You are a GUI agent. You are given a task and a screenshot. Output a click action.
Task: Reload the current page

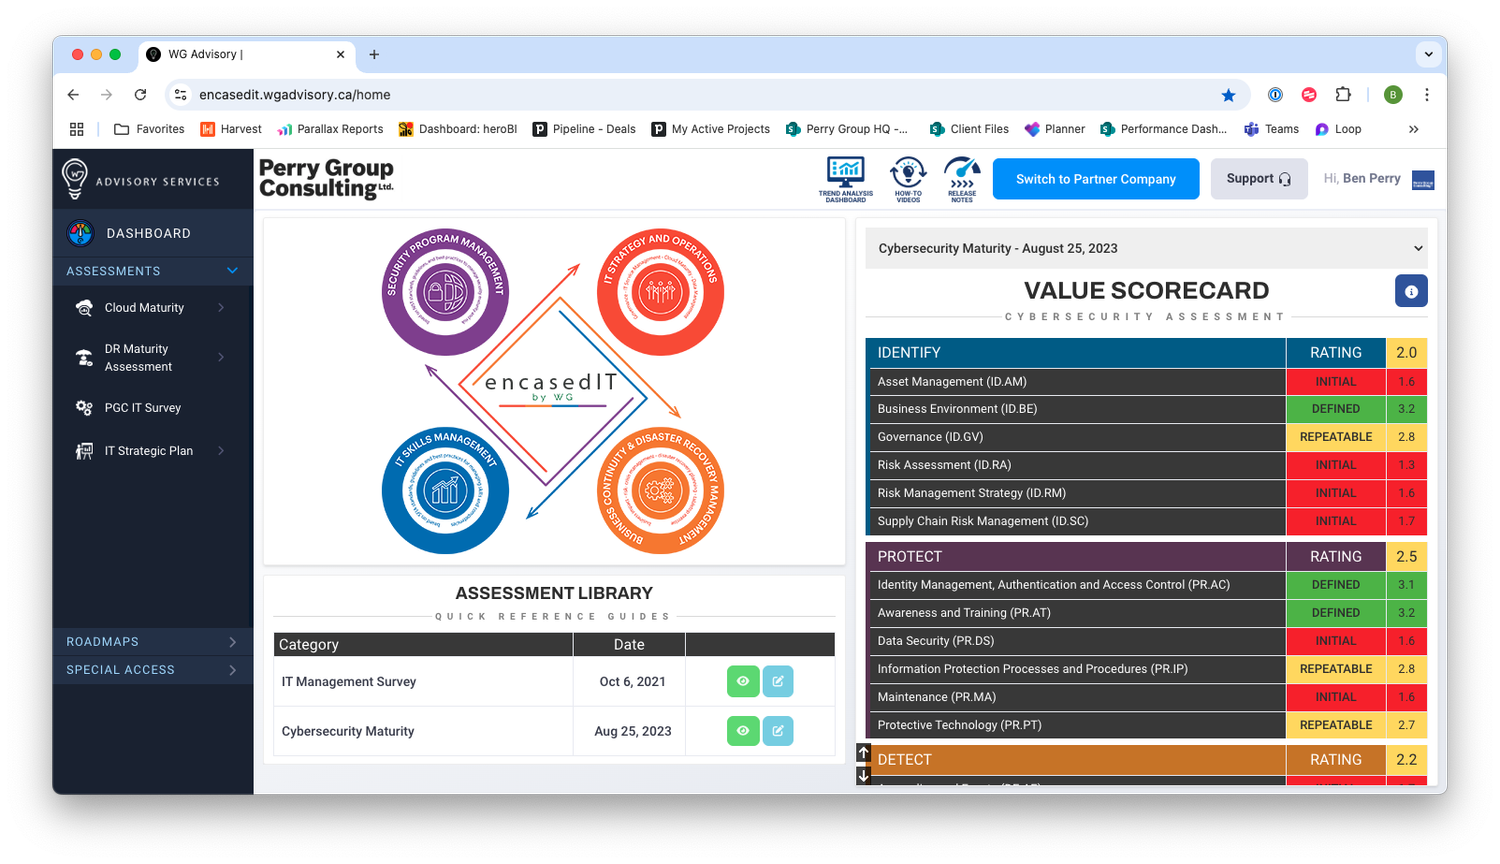140,95
